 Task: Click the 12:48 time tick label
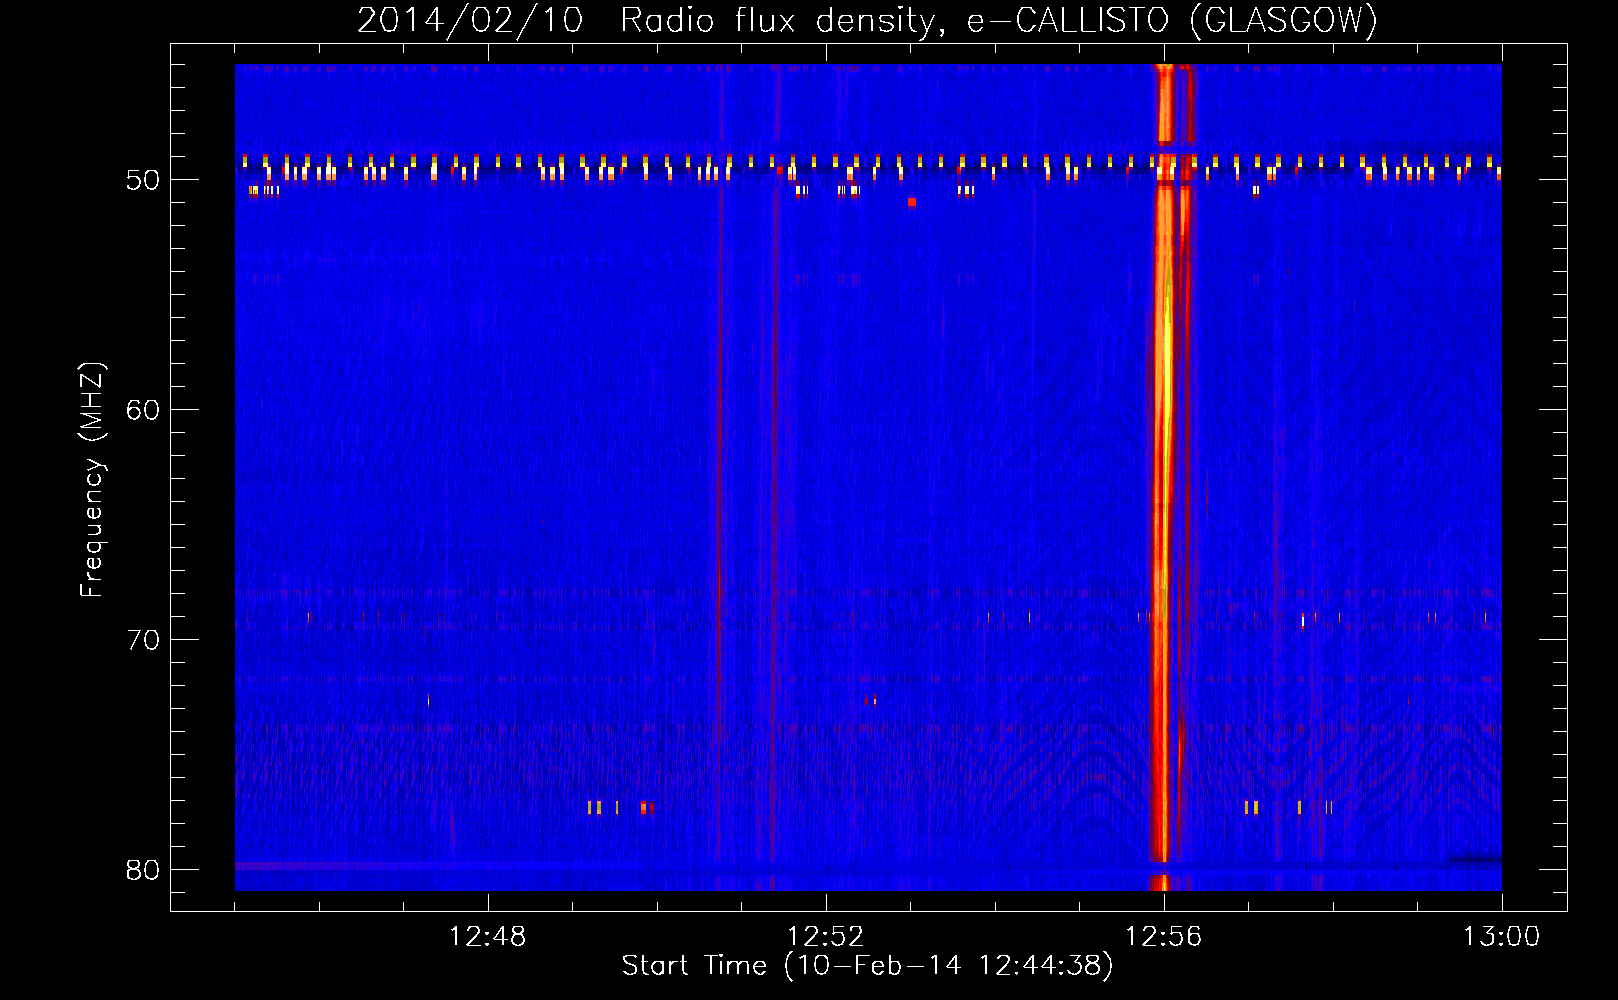(x=488, y=937)
